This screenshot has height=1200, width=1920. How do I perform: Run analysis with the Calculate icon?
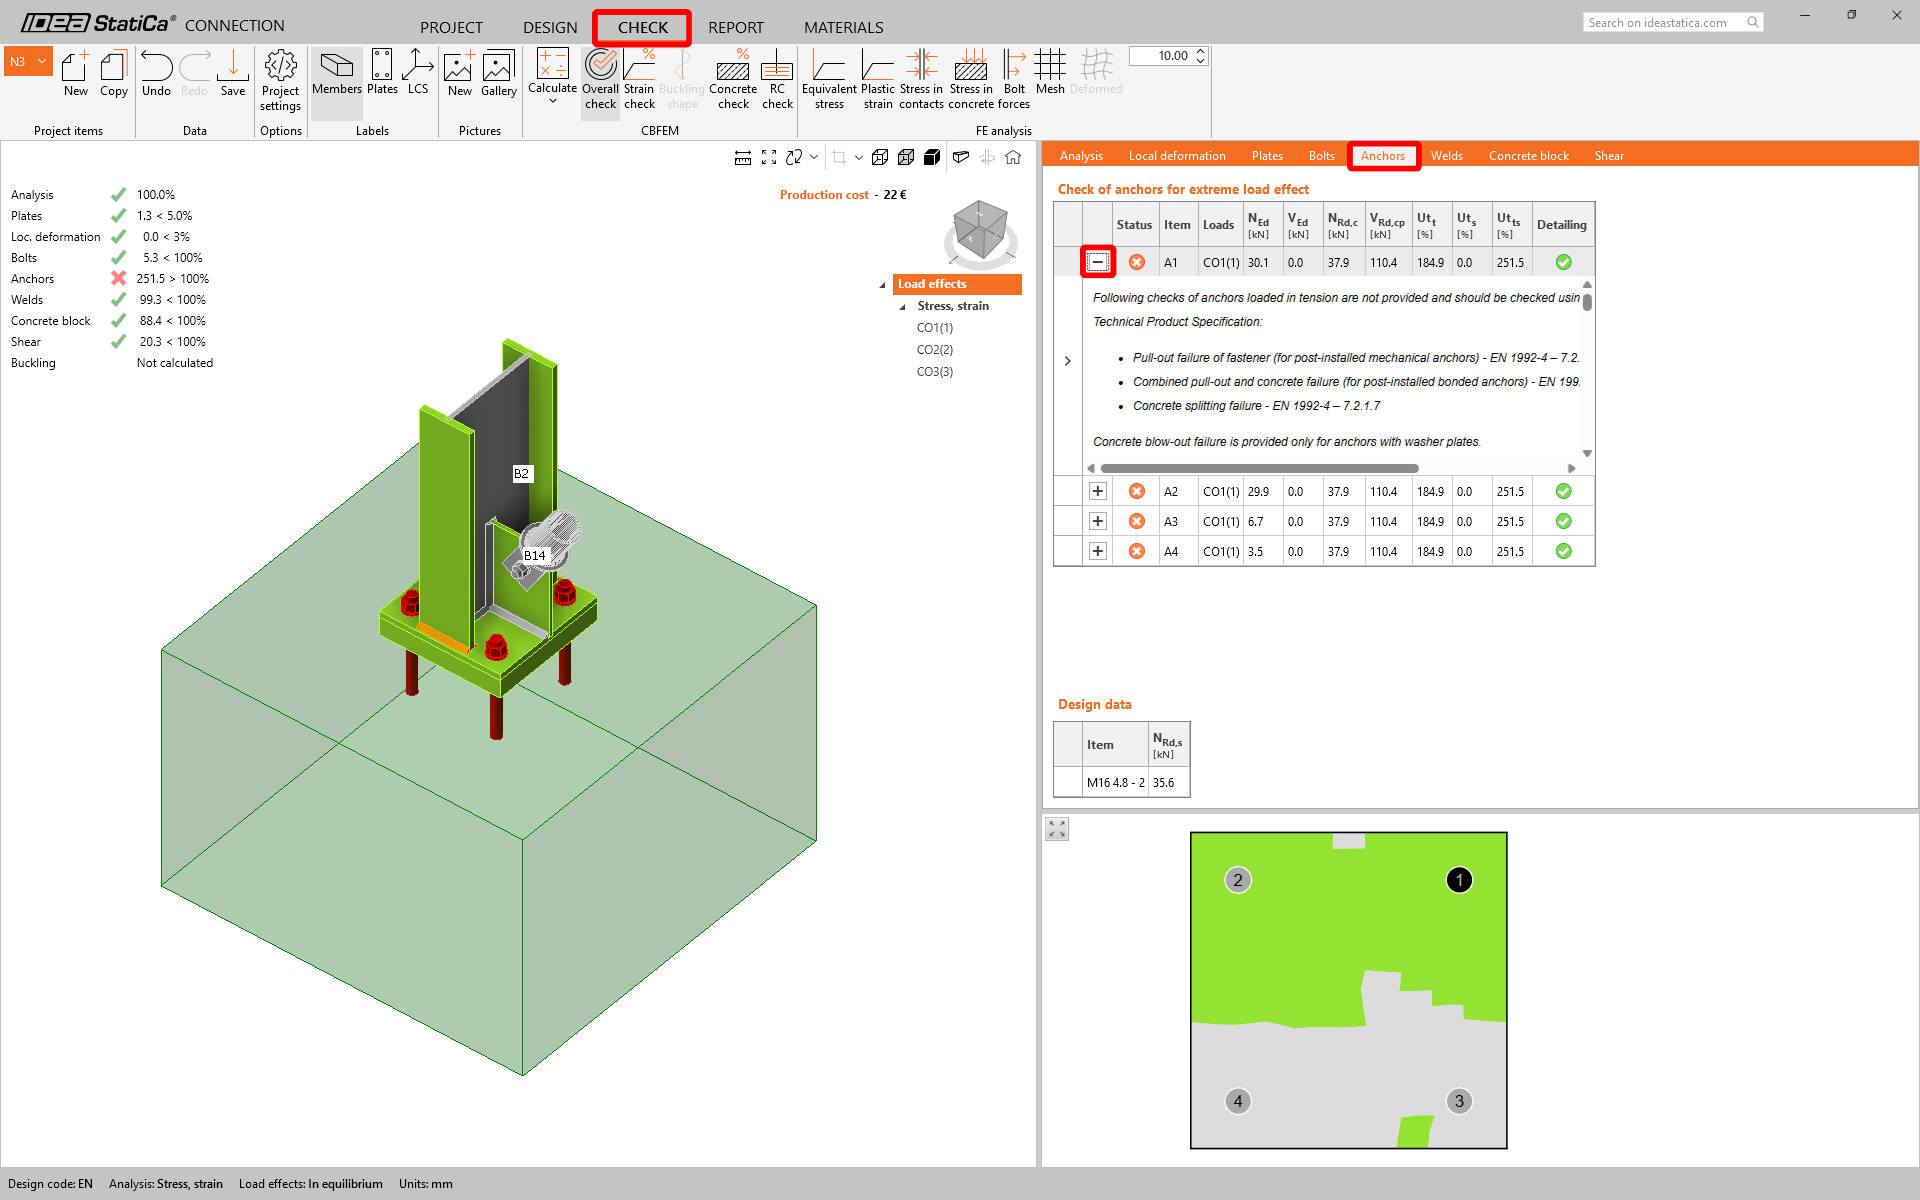point(552,75)
